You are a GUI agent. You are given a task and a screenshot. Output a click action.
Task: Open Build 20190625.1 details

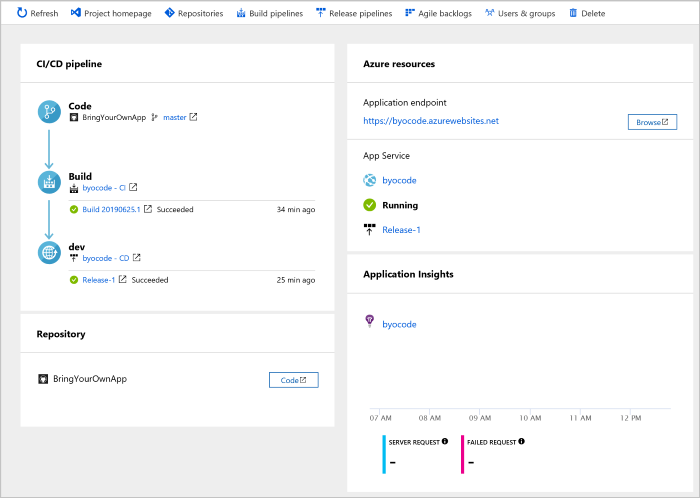pos(111,210)
